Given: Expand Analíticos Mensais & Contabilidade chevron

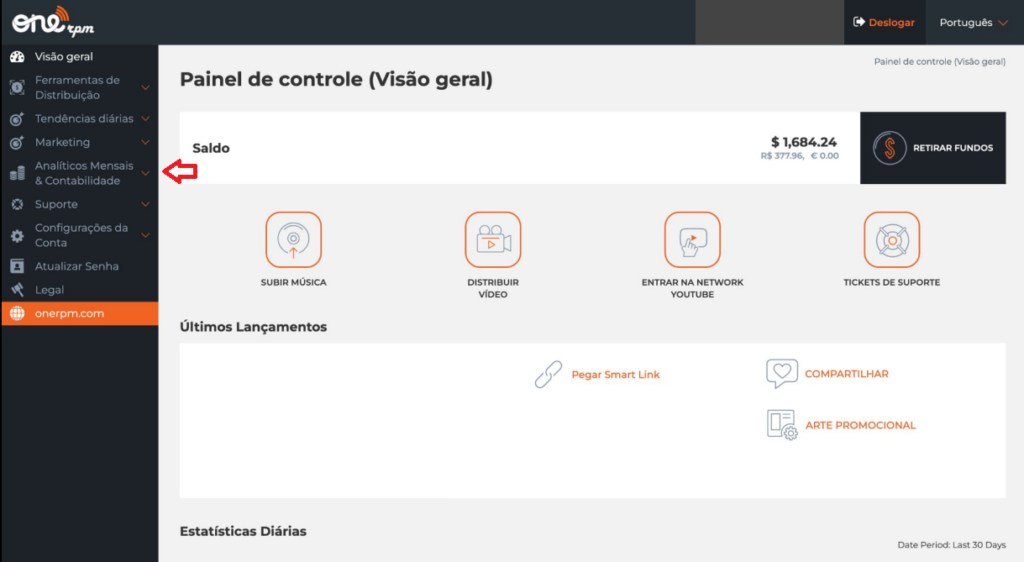Looking at the screenshot, I should [146, 173].
